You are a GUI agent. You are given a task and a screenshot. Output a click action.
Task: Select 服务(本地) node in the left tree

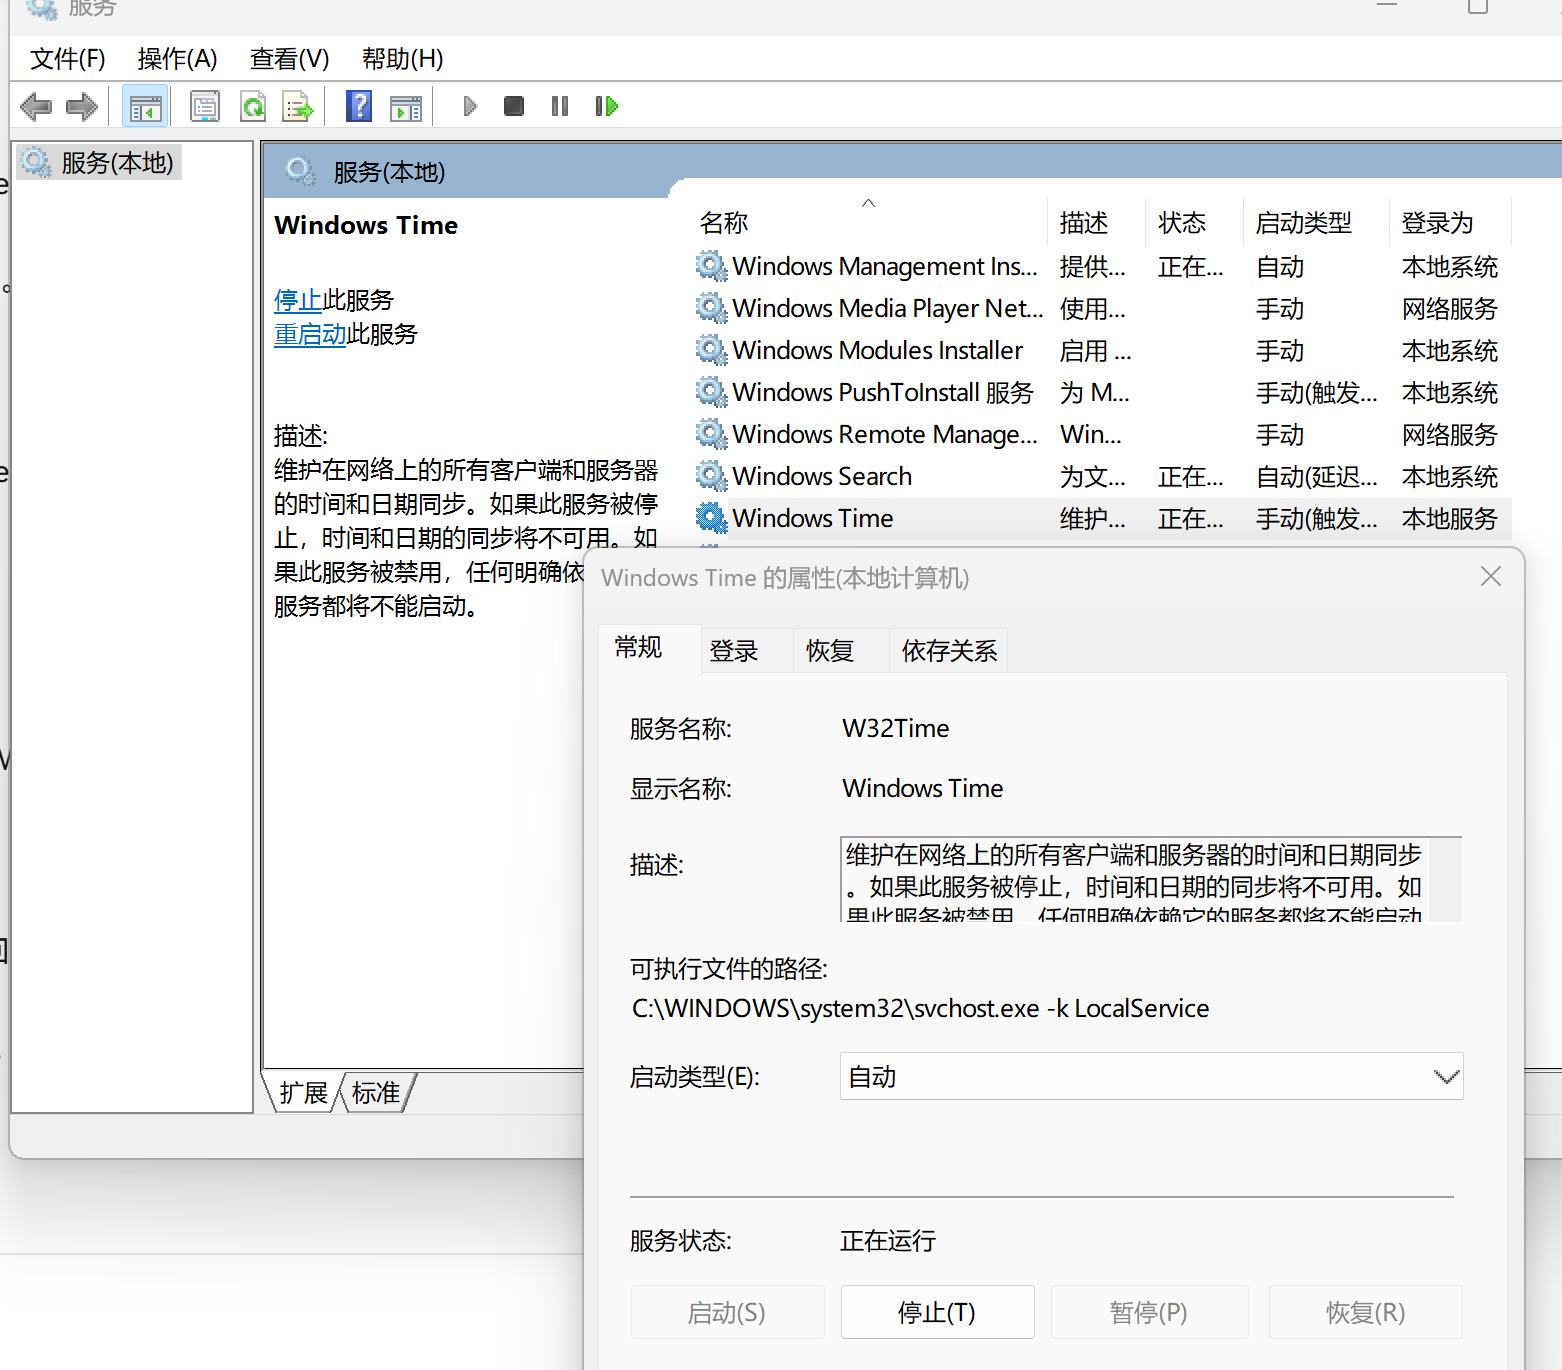[x=100, y=162]
